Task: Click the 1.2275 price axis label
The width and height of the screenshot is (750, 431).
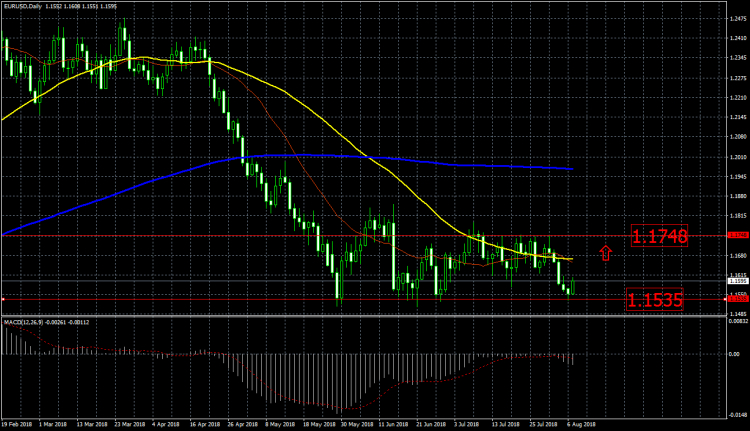Action: (x=739, y=78)
